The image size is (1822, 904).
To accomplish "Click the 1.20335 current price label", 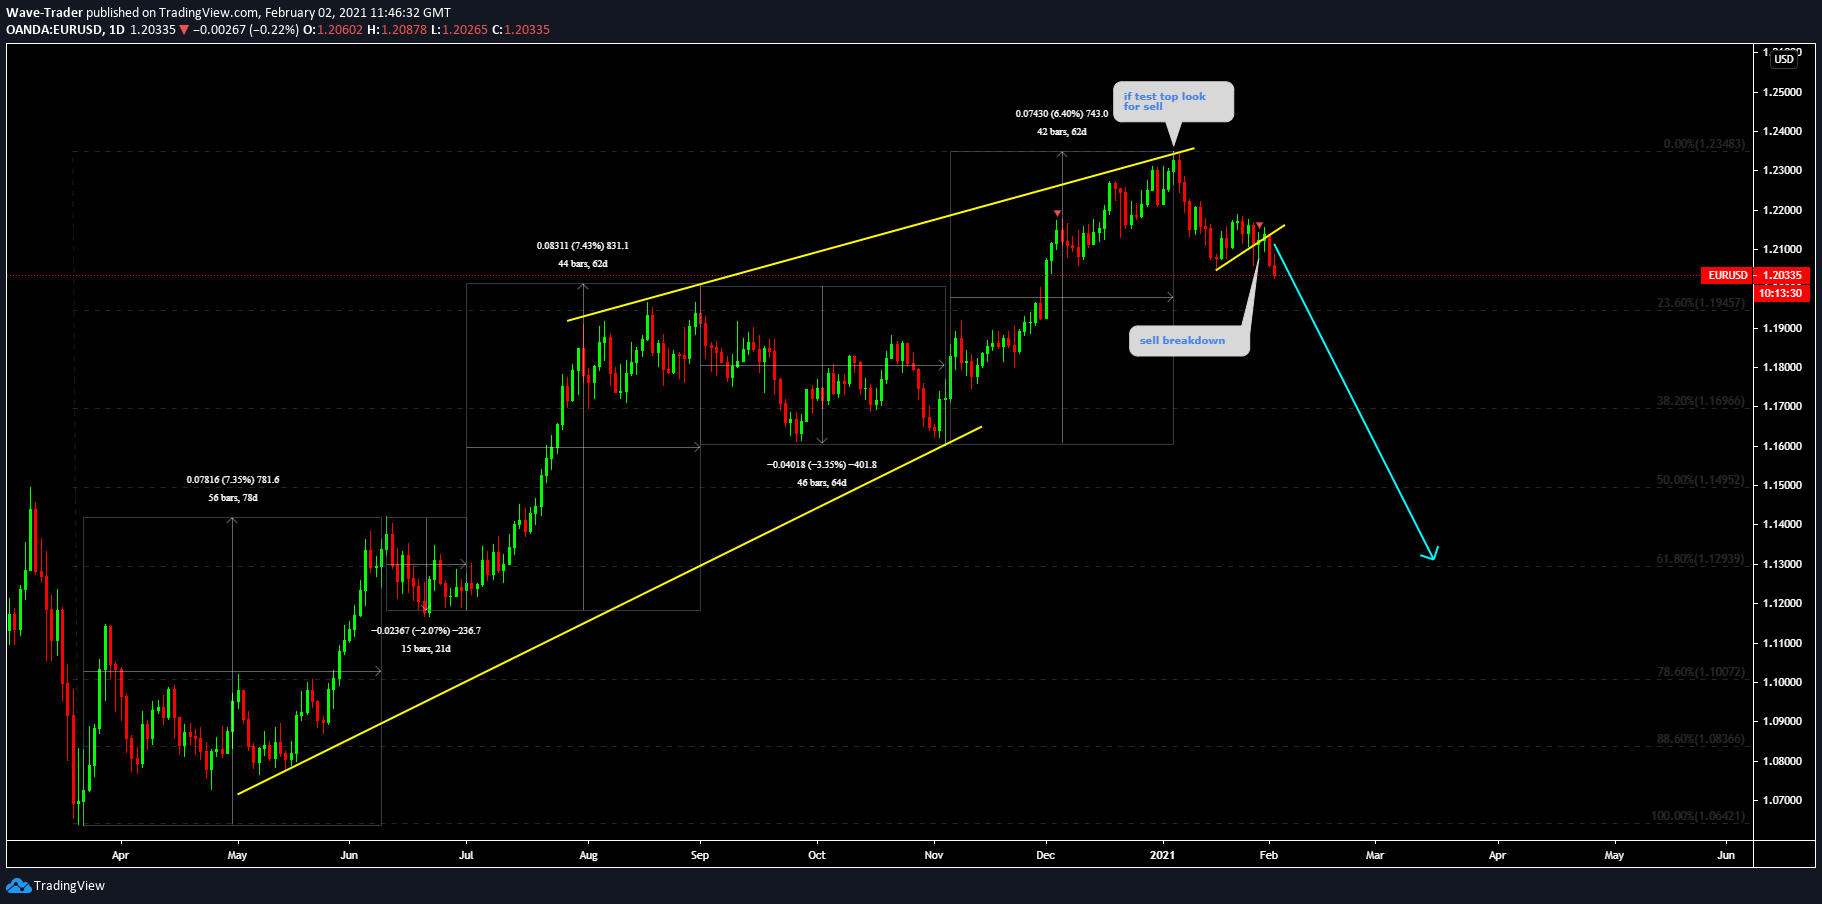I will point(1782,275).
